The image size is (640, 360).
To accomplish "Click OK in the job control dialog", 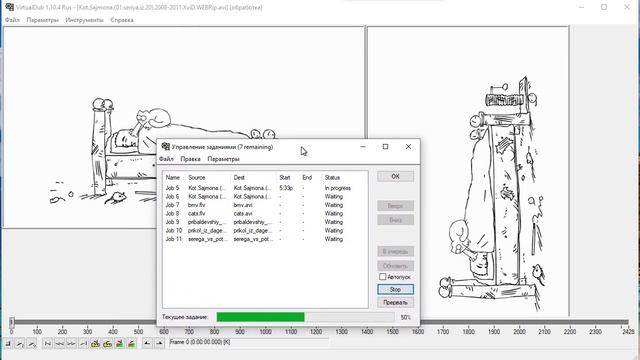I will click(396, 176).
